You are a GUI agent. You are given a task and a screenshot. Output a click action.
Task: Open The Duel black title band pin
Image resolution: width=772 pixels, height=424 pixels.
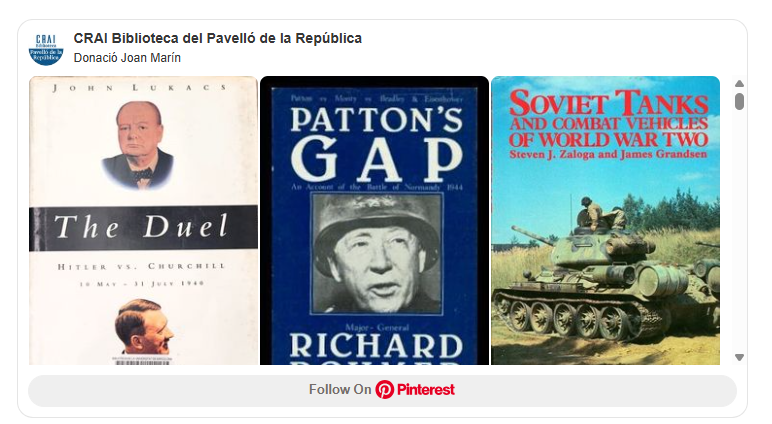click(143, 228)
